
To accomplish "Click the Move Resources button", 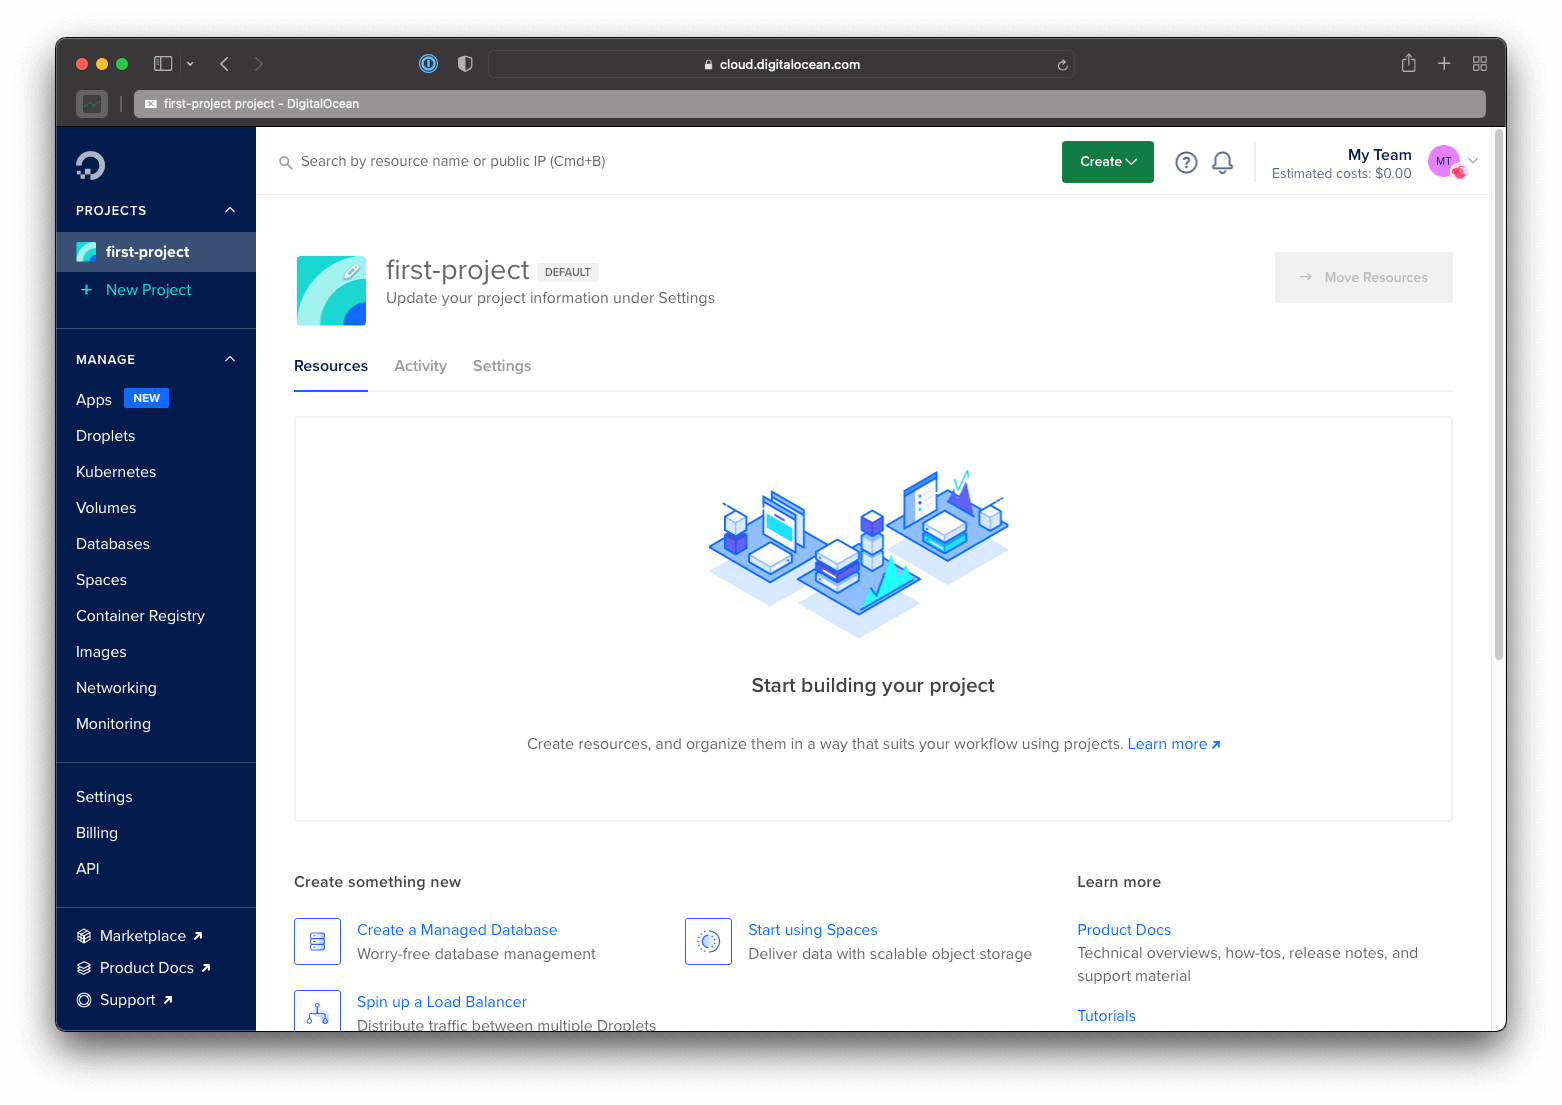I will 1364,277.
